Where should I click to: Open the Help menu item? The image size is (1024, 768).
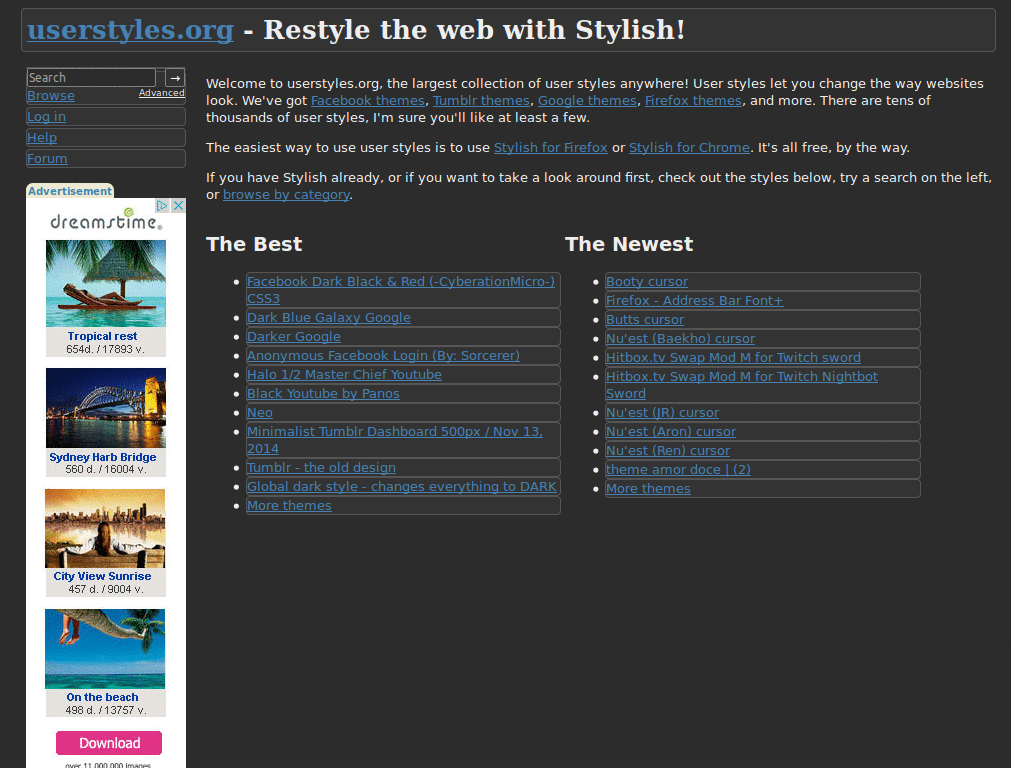coord(42,137)
